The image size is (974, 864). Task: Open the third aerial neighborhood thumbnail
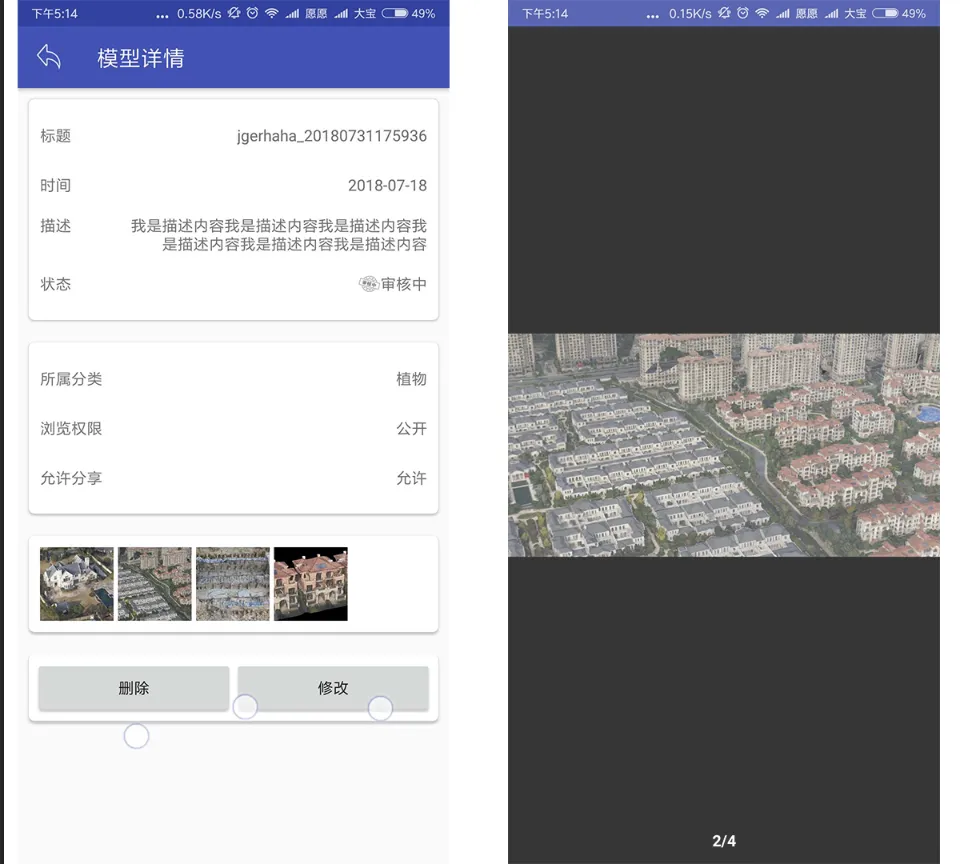[x=233, y=584]
